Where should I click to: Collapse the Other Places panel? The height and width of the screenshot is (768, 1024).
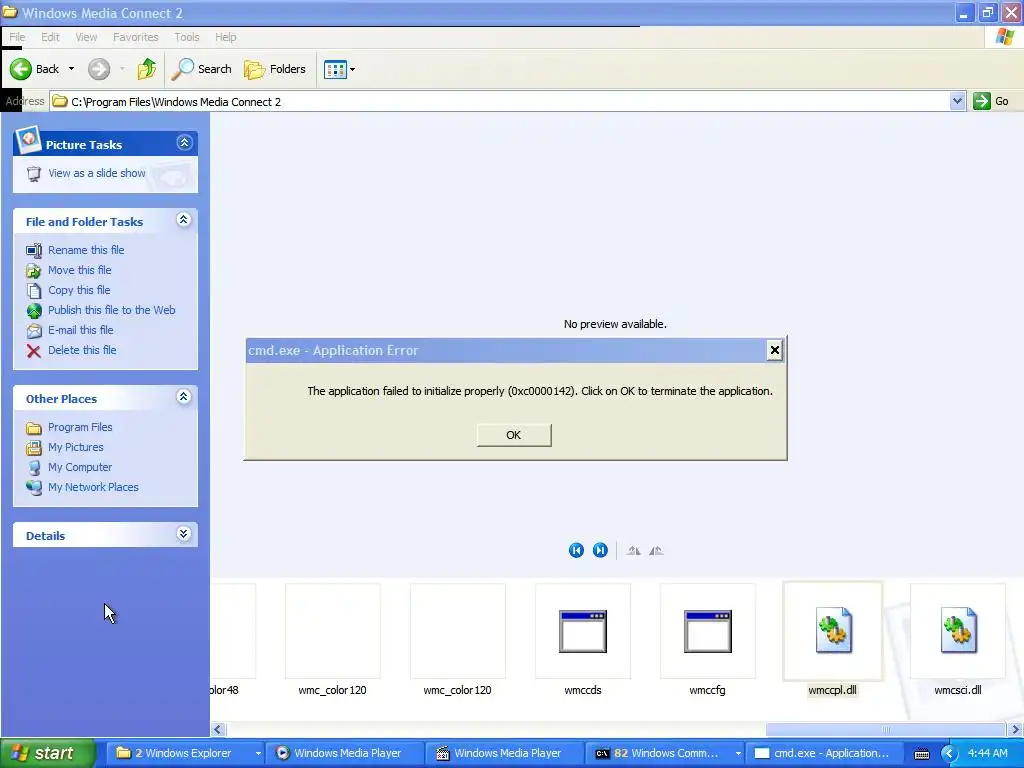184,397
